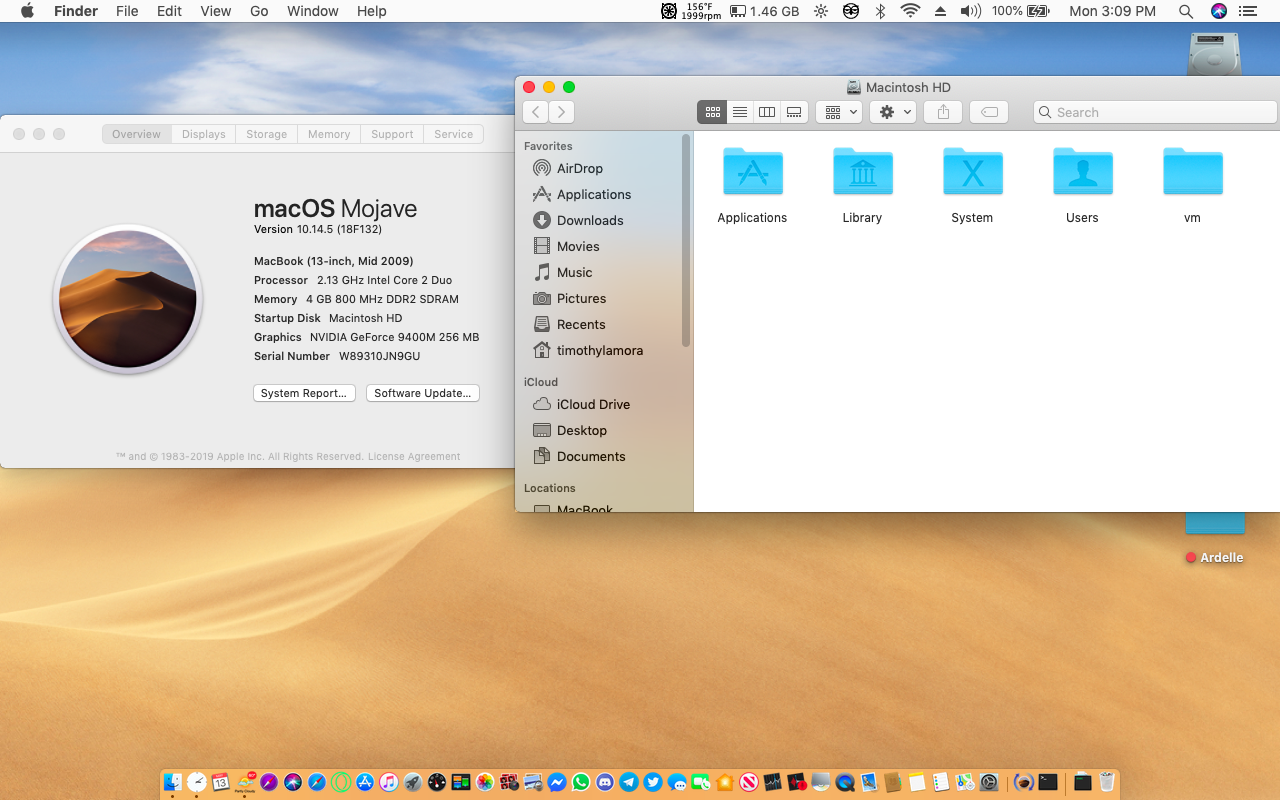This screenshot has width=1280, height=800.
Task: Go back in Finder window
Action: coord(536,112)
